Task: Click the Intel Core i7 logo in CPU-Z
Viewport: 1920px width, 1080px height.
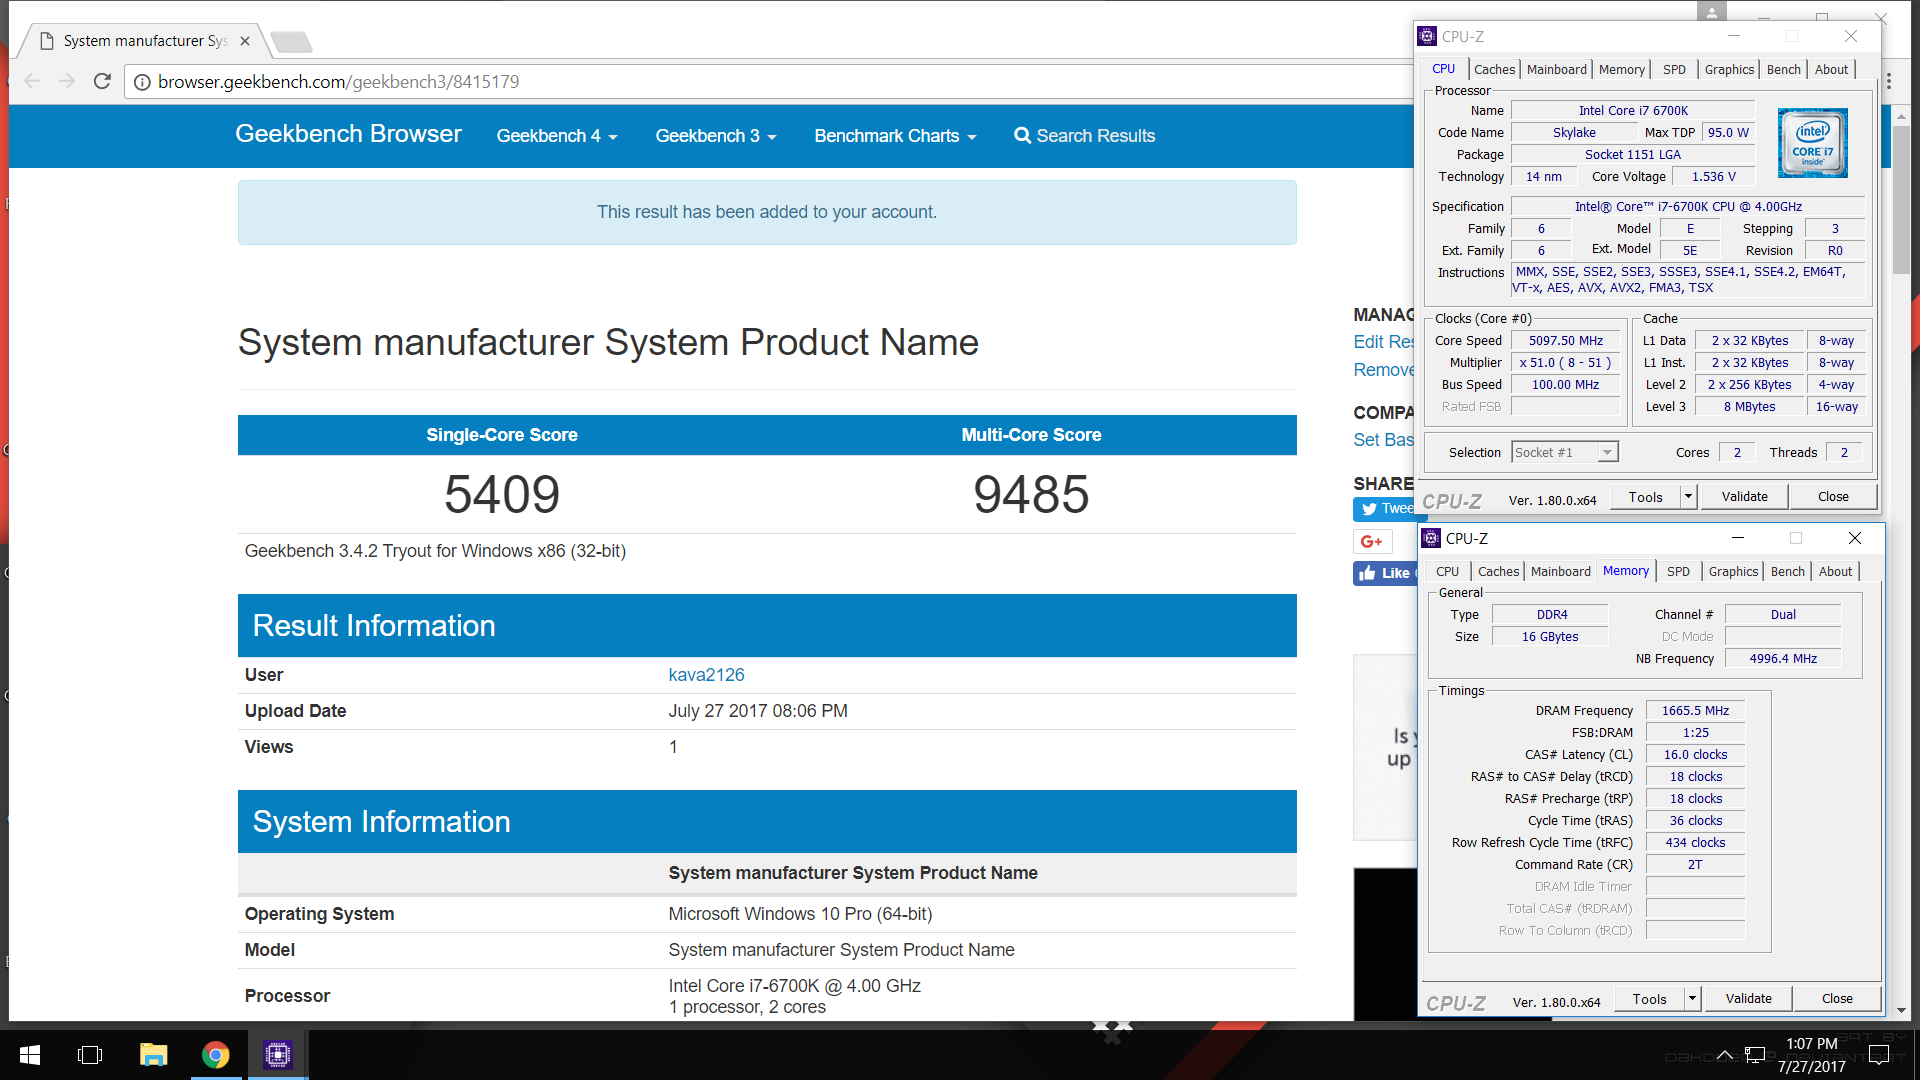Action: [1812, 143]
